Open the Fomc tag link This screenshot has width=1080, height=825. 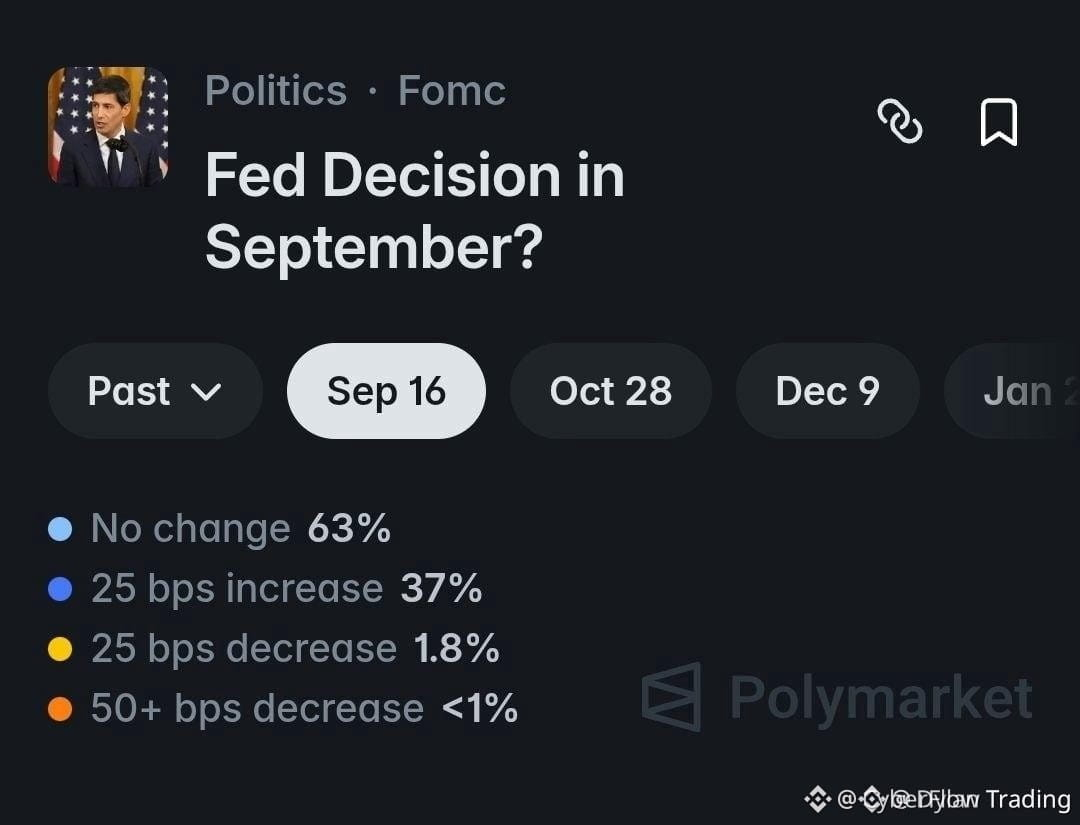pyautogui.click(x=452, y=91)
